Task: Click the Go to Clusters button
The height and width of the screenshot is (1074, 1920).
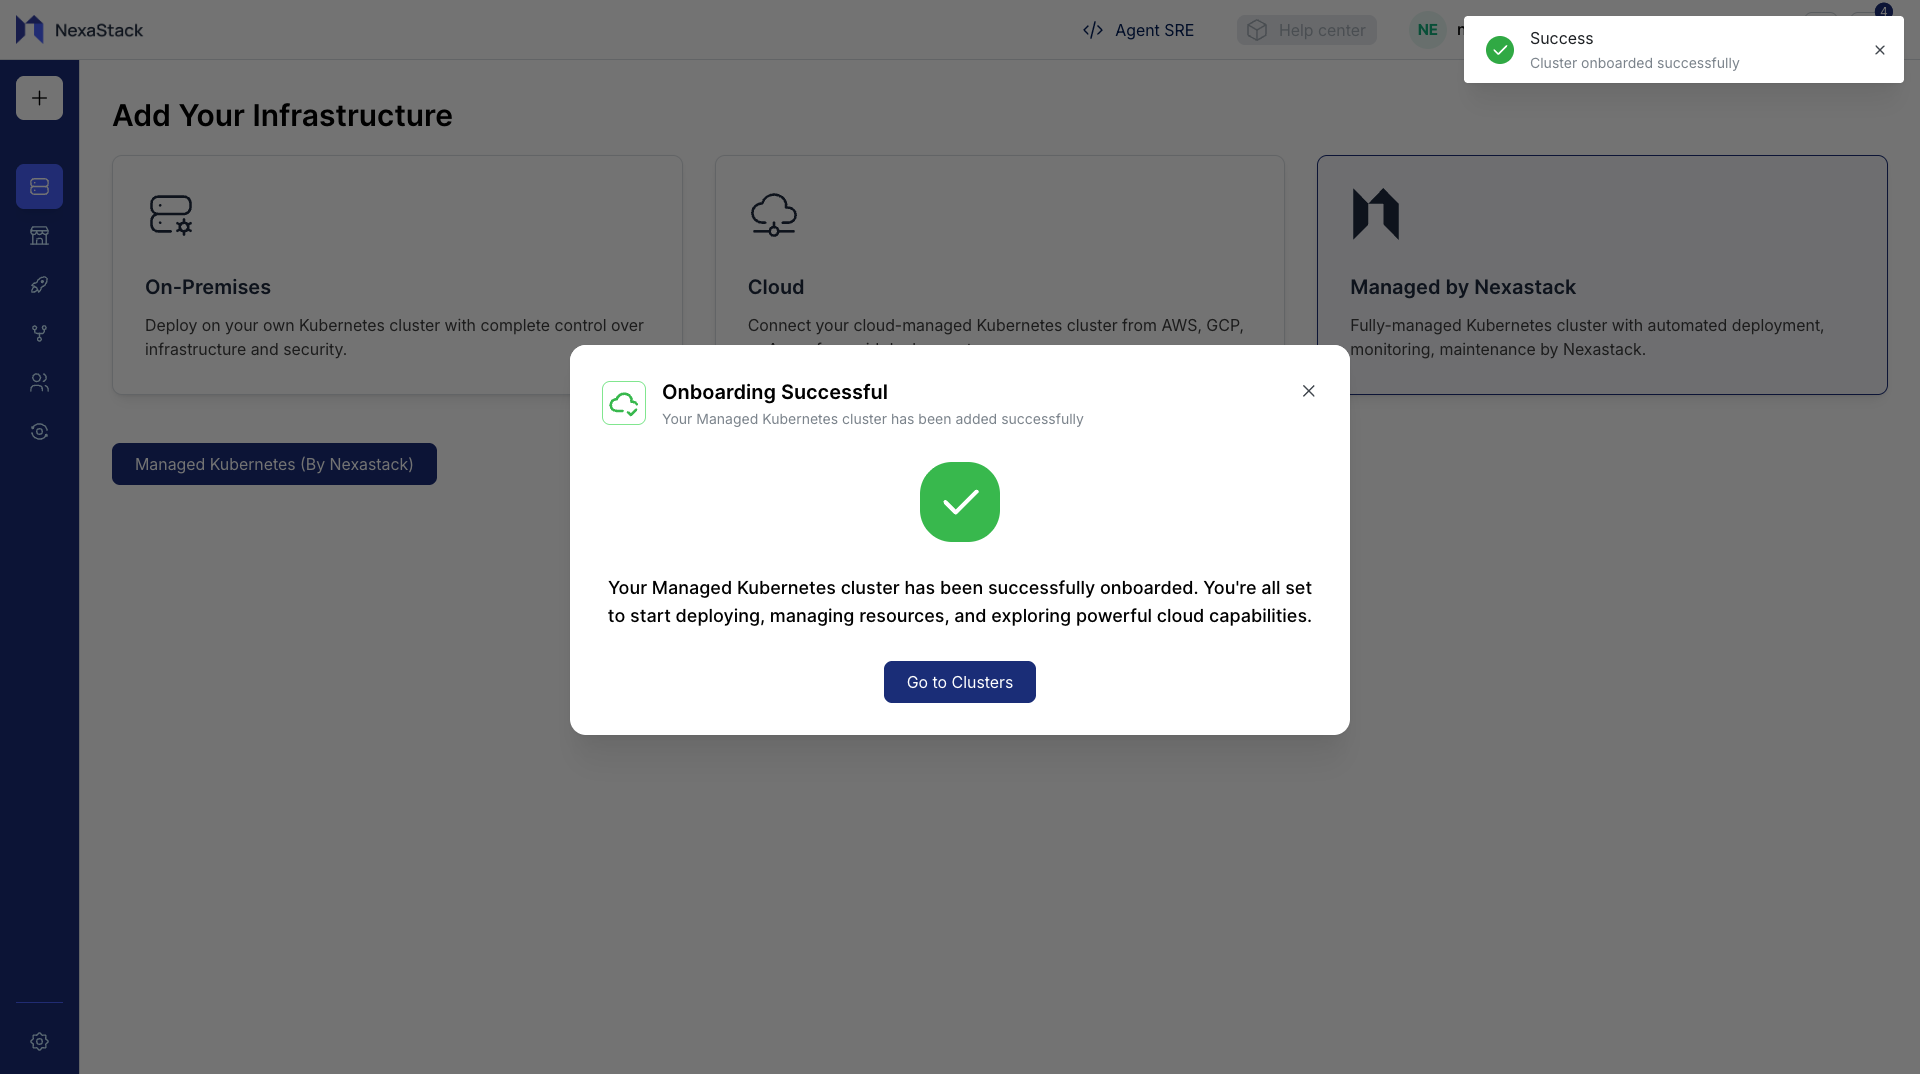Action: [x=959, y=682]
